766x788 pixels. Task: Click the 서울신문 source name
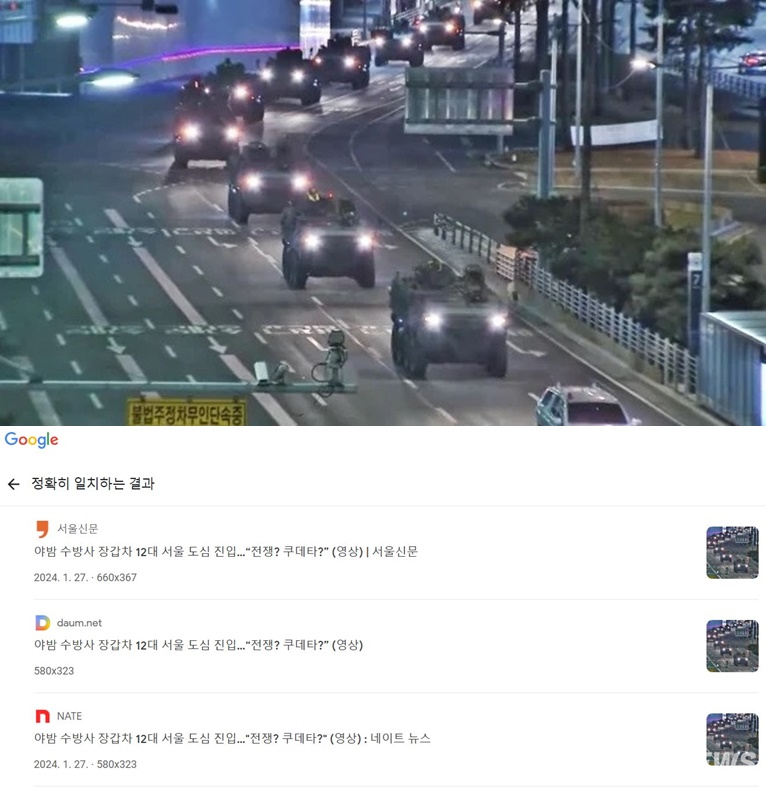[x=77, y=529]
